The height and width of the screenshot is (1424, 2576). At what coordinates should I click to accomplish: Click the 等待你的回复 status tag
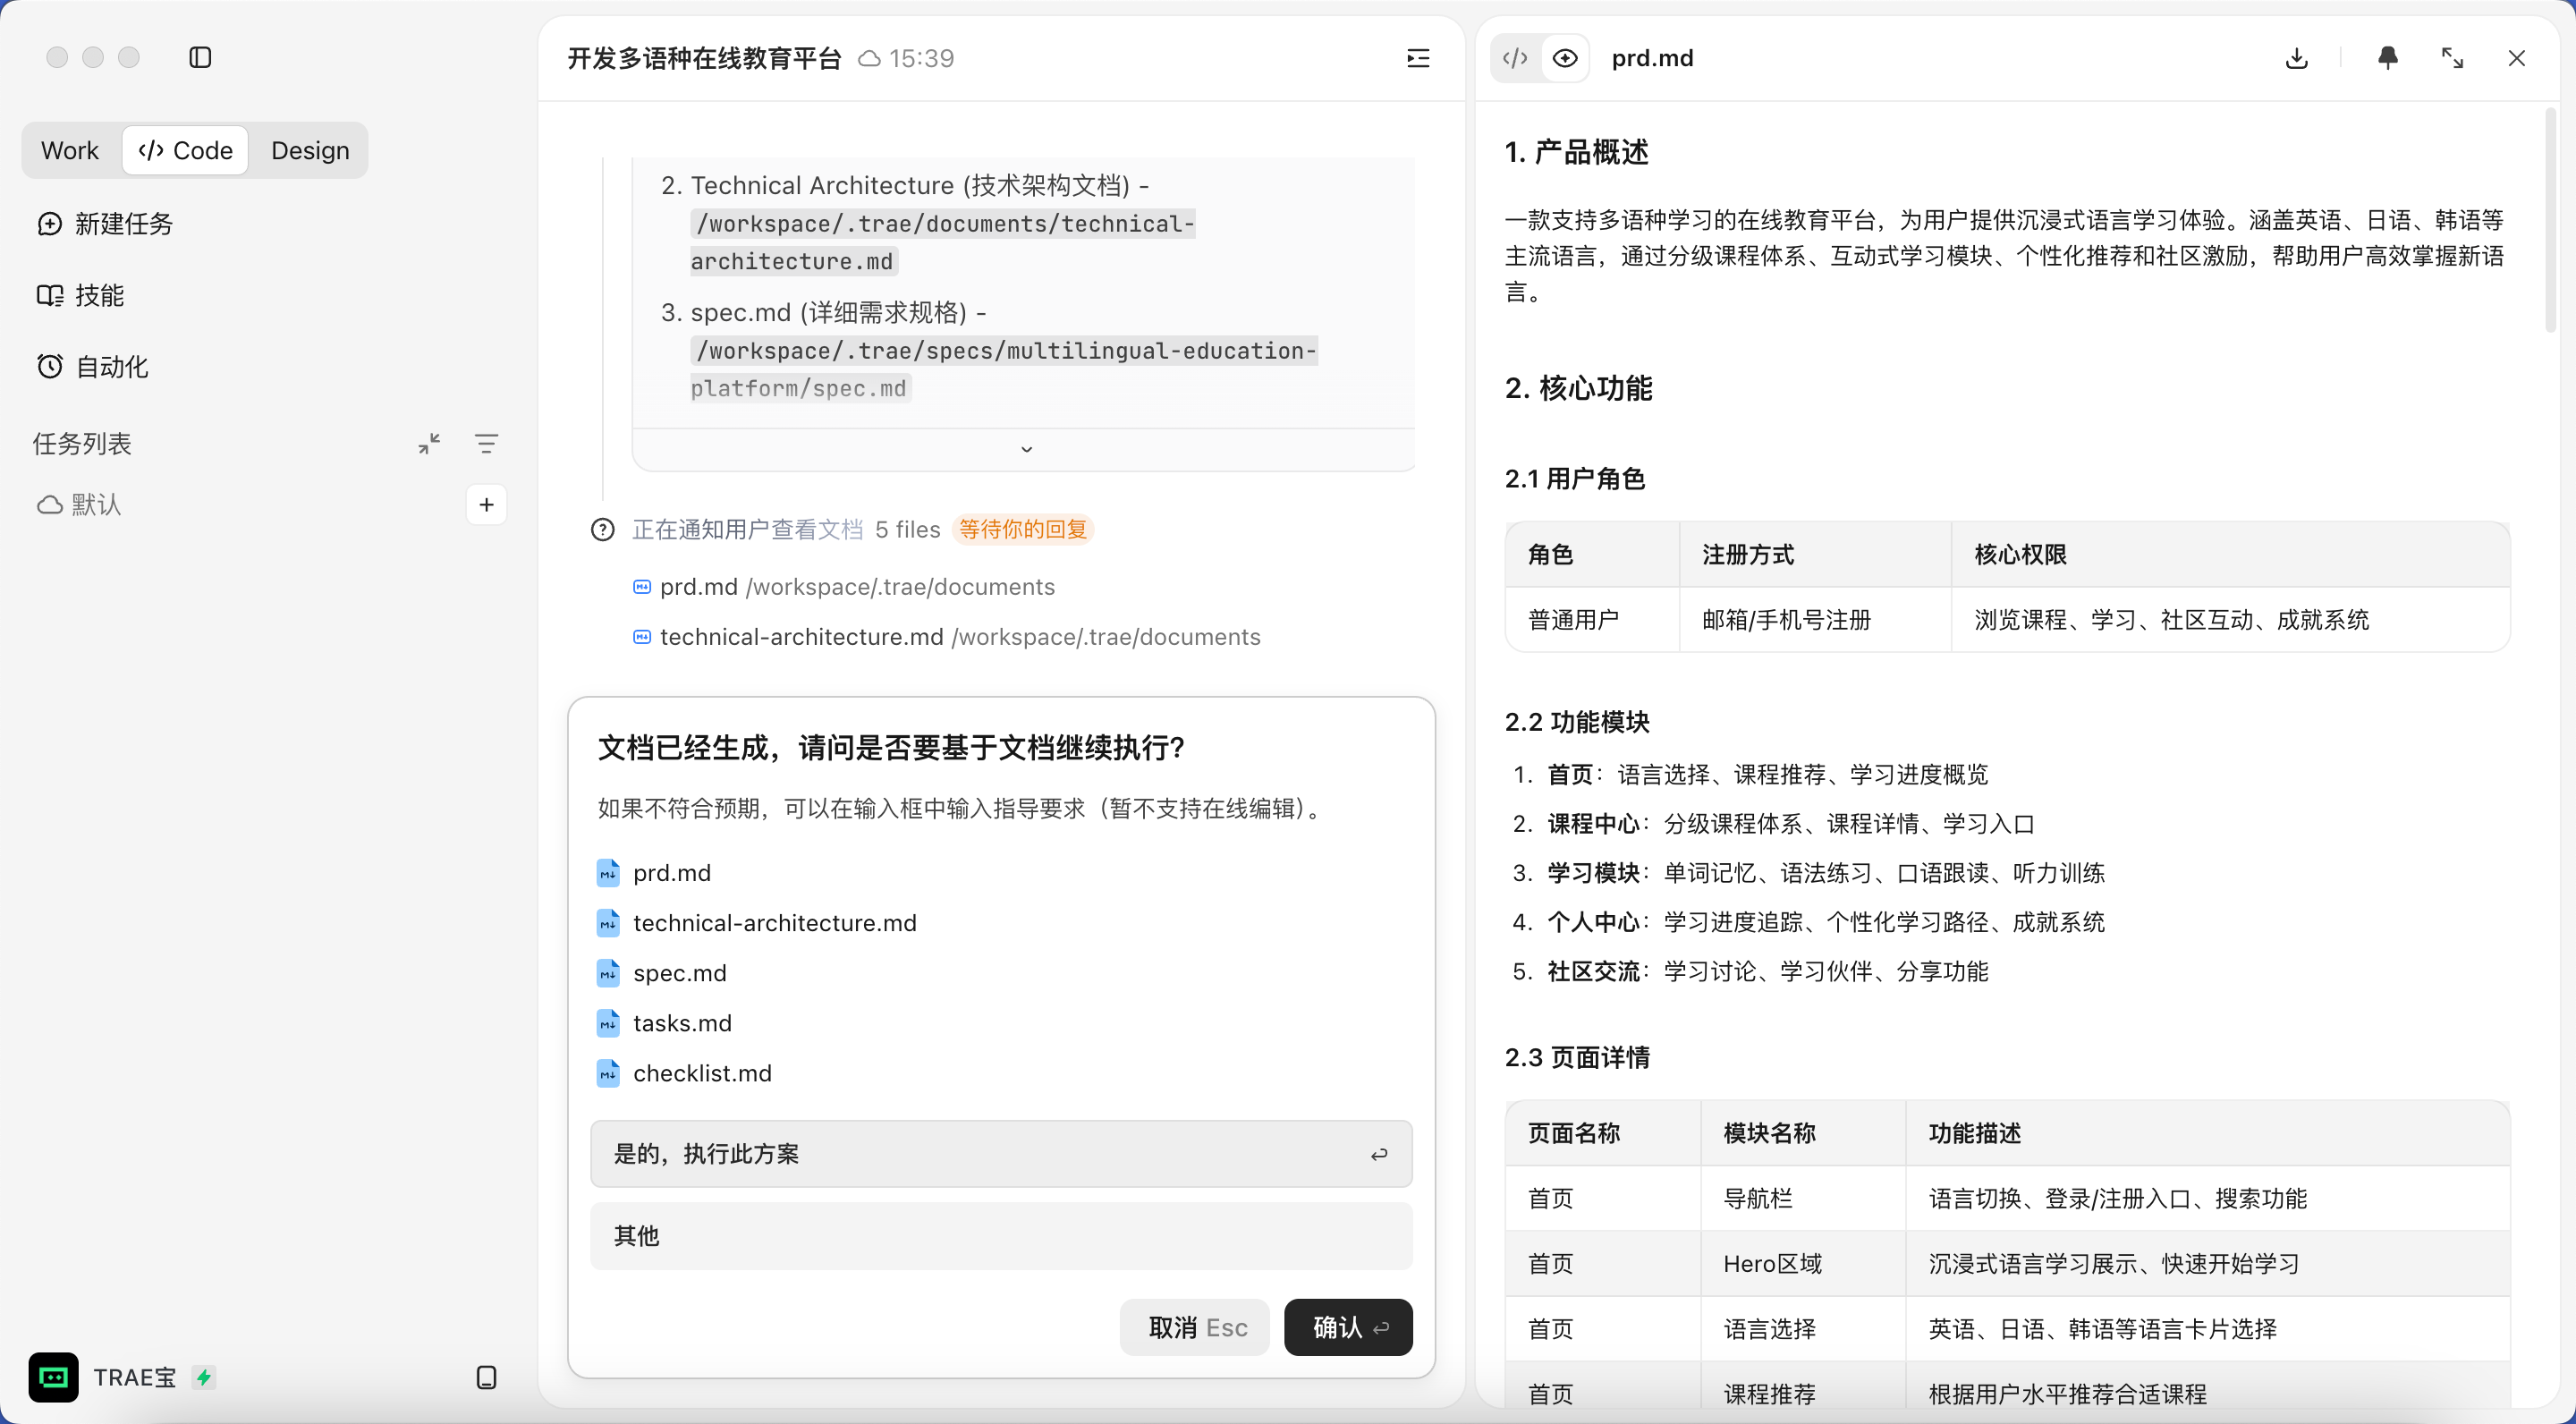coord(1023,529)
